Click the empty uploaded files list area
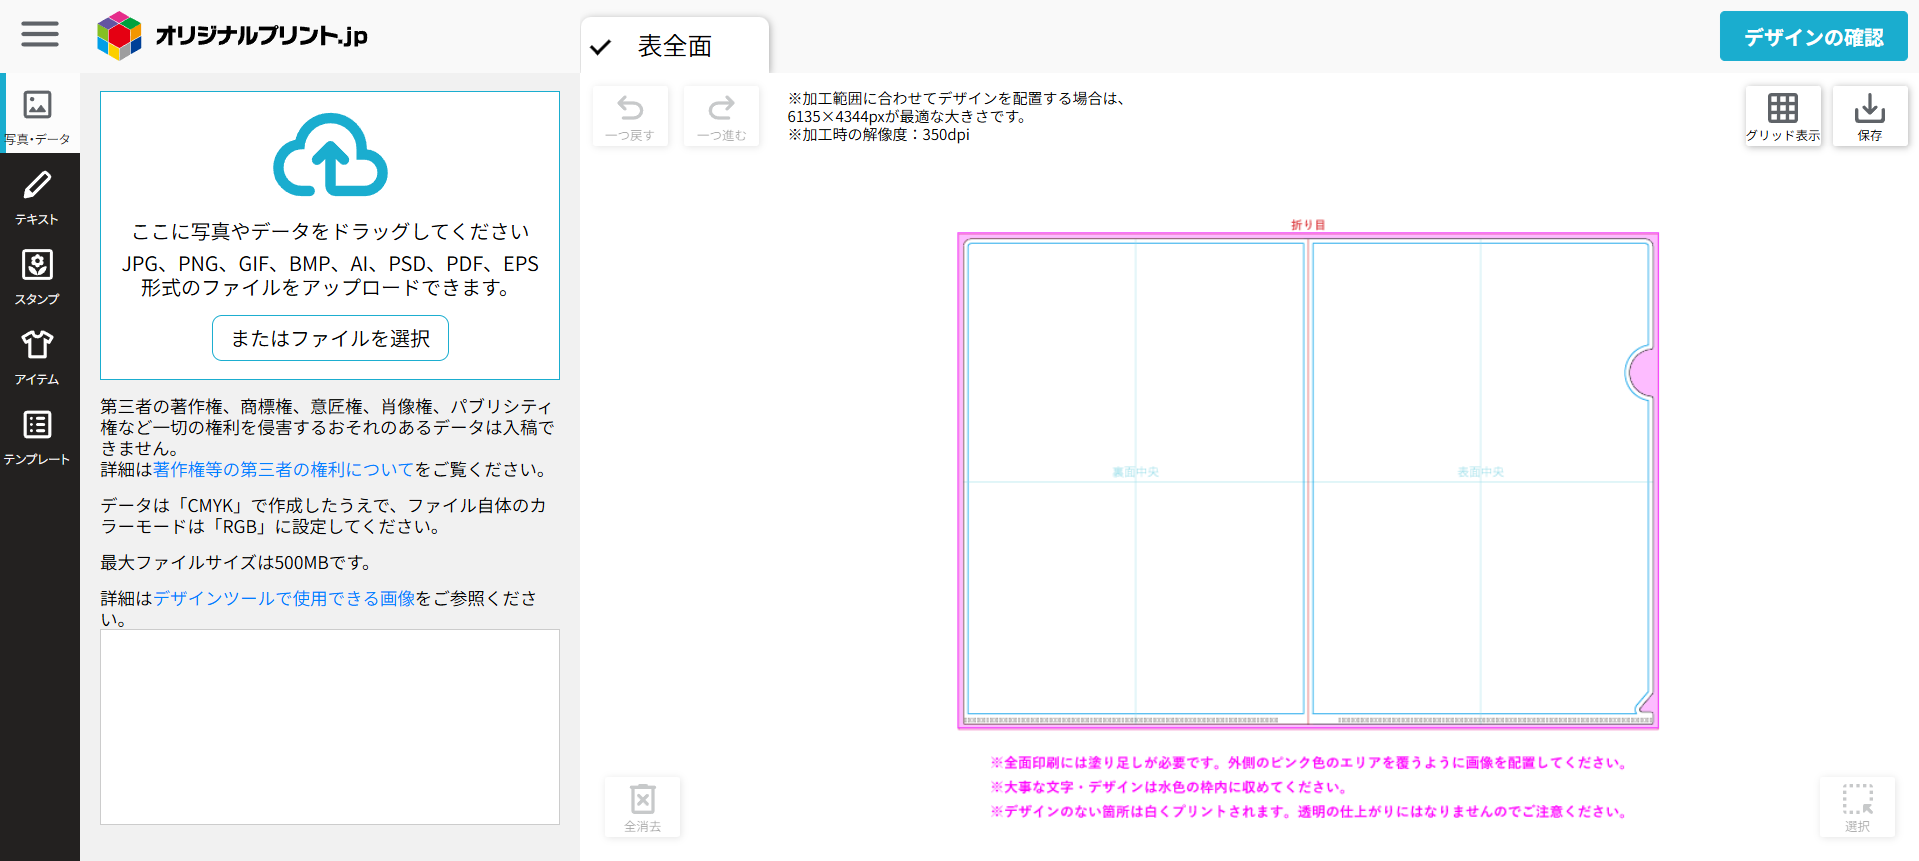The width and height of the screenshot is (1919, 861). [x=330, y=726]
